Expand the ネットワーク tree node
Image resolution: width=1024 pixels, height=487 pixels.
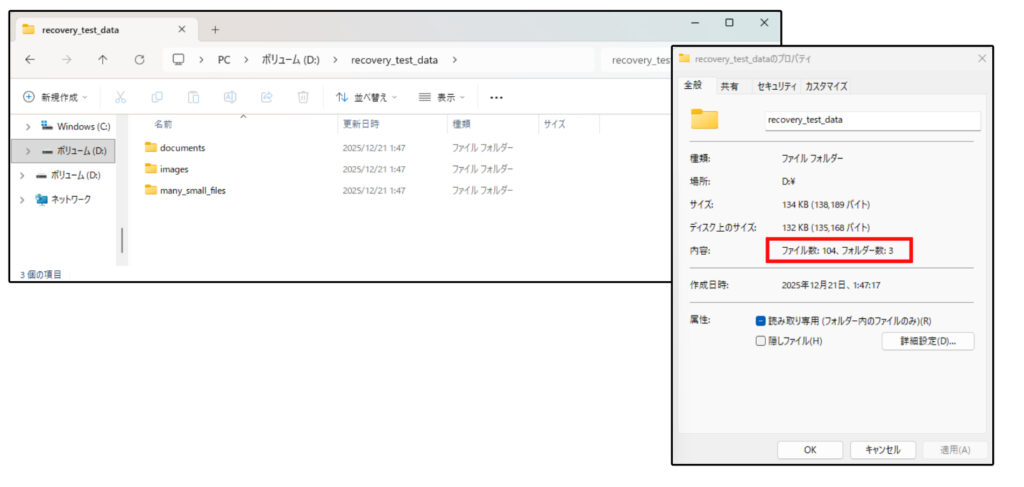[24, 200]
